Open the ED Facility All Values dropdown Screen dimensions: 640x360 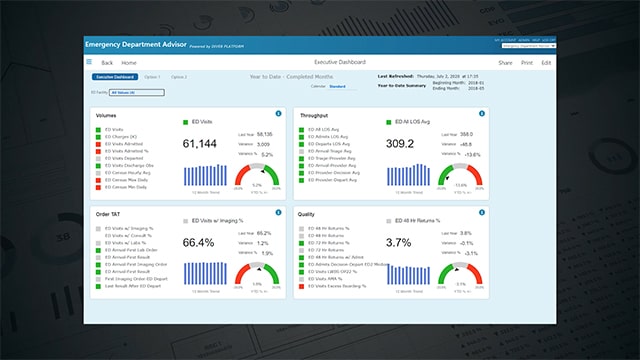click(137, 93)
